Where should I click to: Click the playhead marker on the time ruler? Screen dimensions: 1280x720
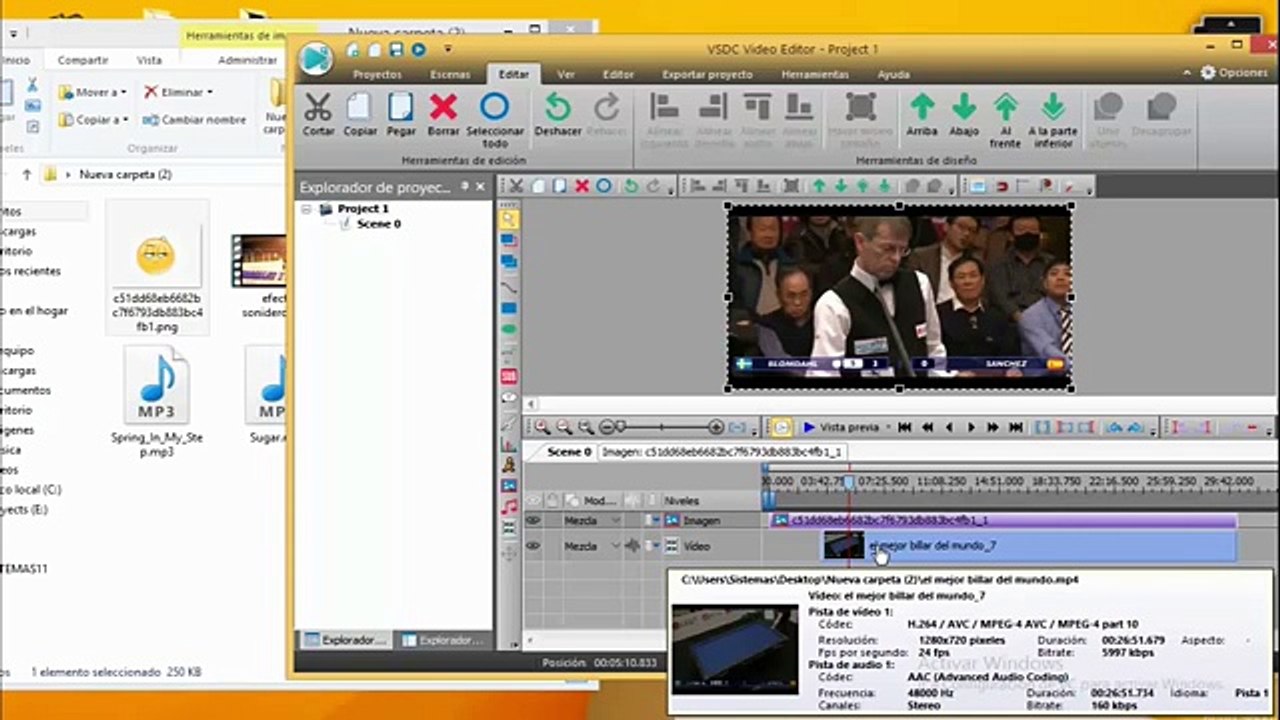pos(850,482)
